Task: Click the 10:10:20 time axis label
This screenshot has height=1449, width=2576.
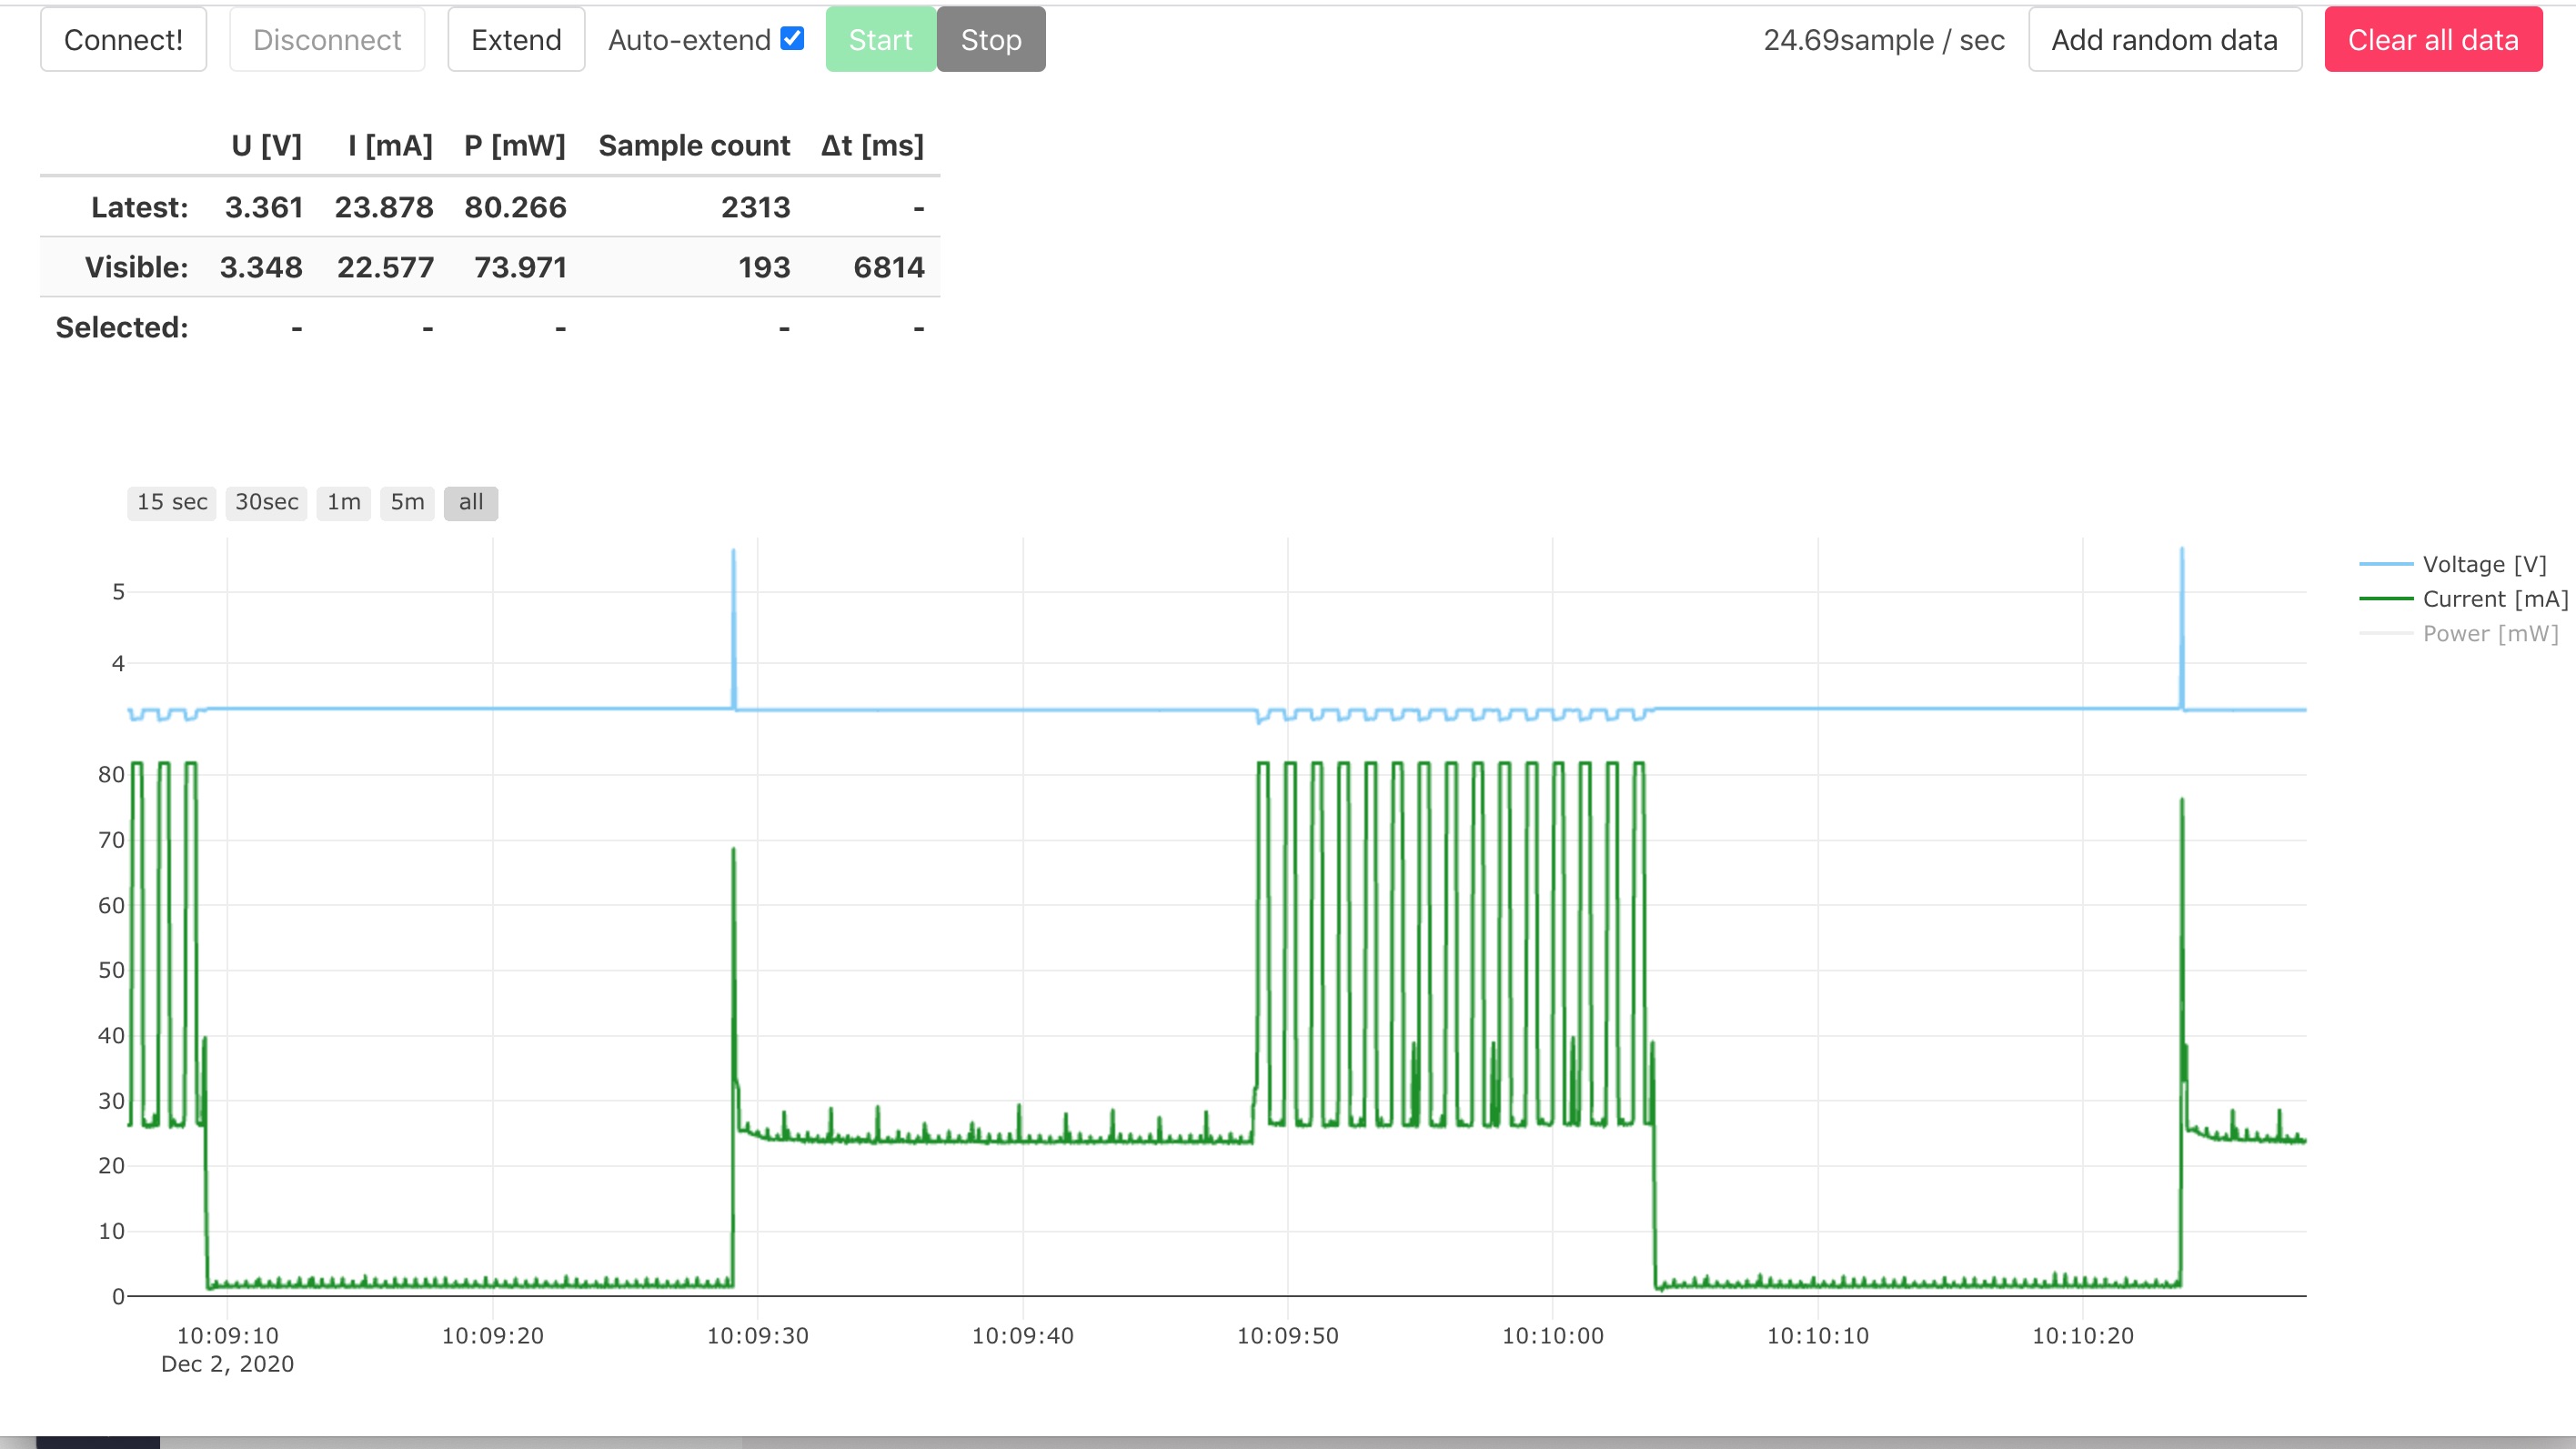Action: pyautogui.click(x=2083, y=1335)
